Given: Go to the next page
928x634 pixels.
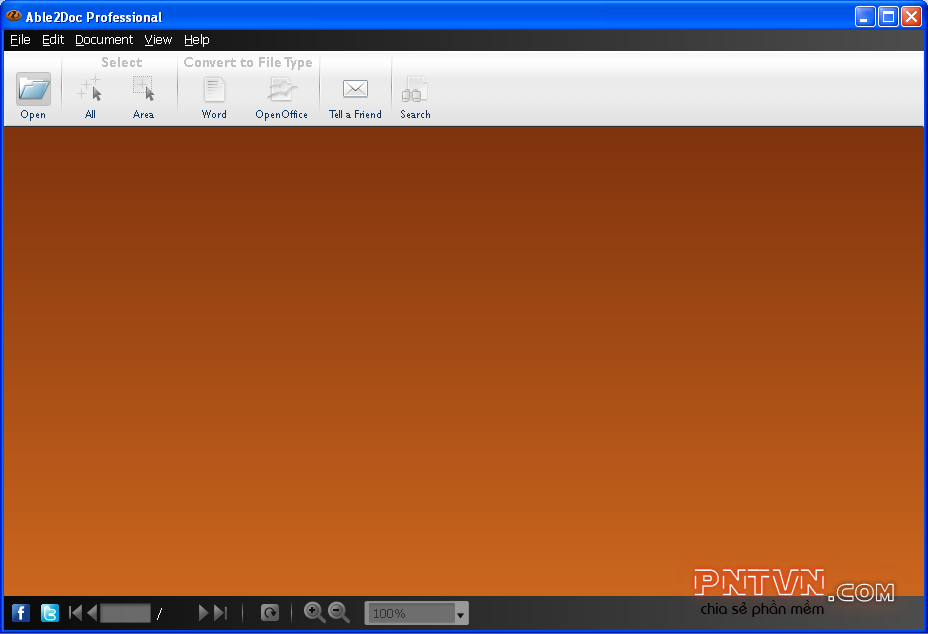Looking at the screenshot, I should pos(203,613).
